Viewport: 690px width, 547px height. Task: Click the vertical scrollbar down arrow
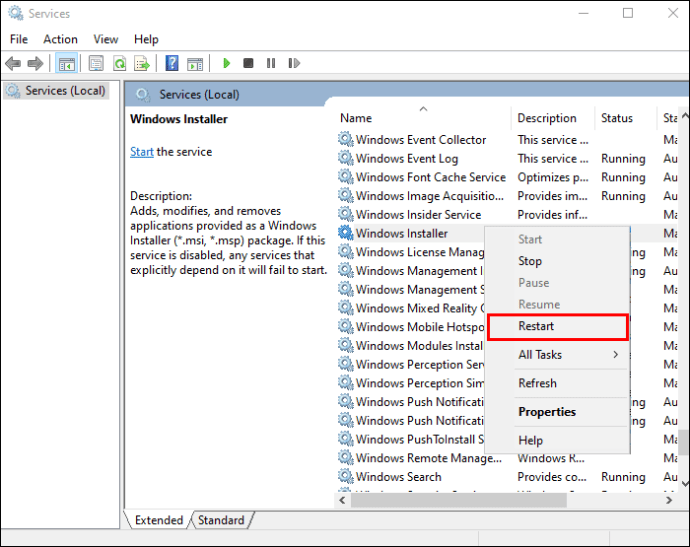685,484
